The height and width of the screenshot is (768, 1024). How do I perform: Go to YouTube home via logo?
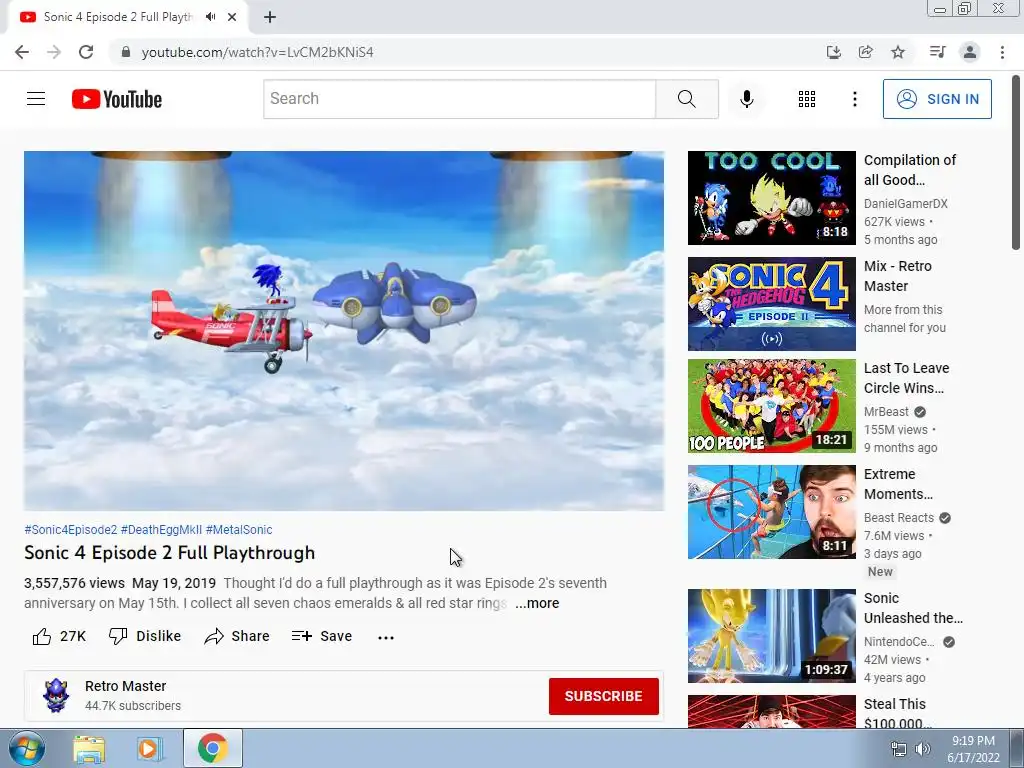(x=117, y=99)
